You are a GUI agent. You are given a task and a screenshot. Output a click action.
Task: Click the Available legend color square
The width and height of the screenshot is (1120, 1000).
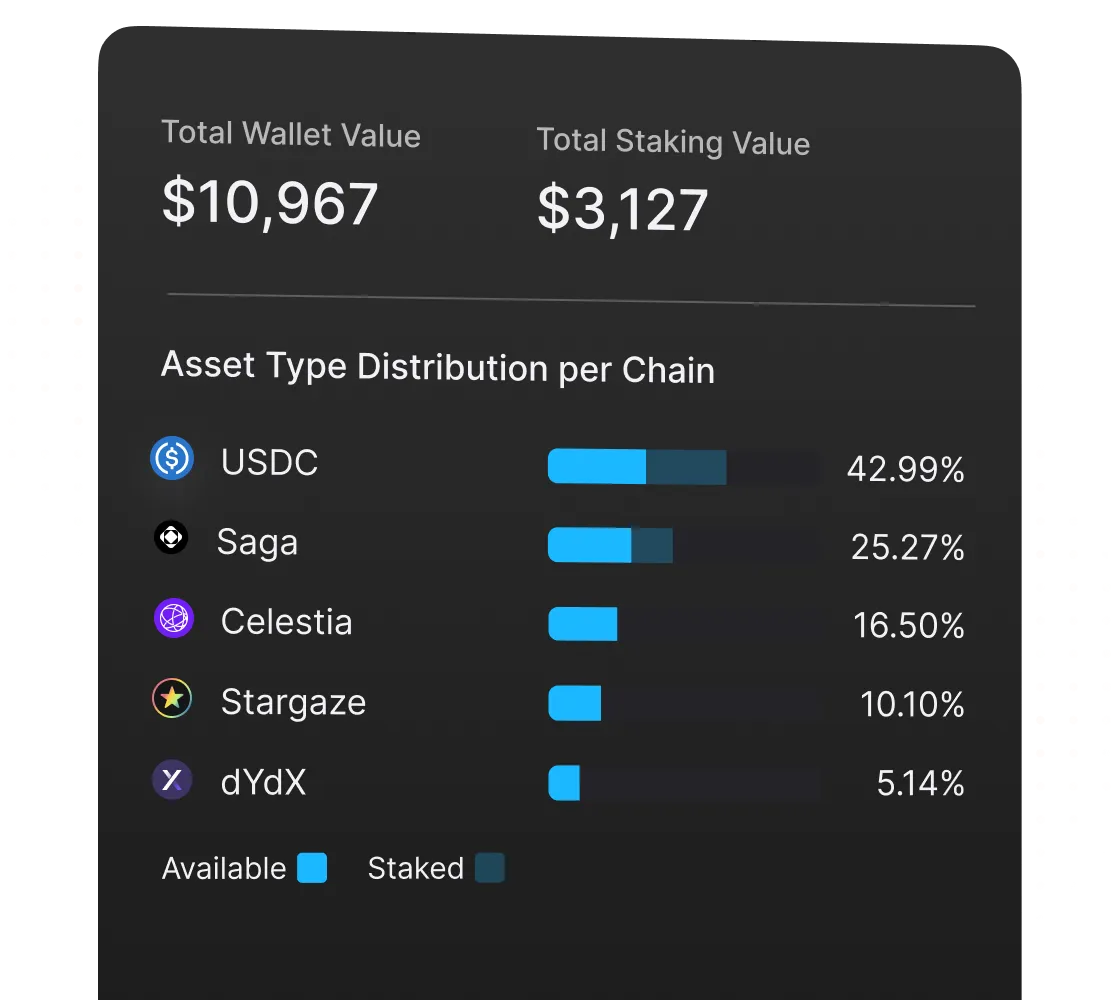pos(311,868)
